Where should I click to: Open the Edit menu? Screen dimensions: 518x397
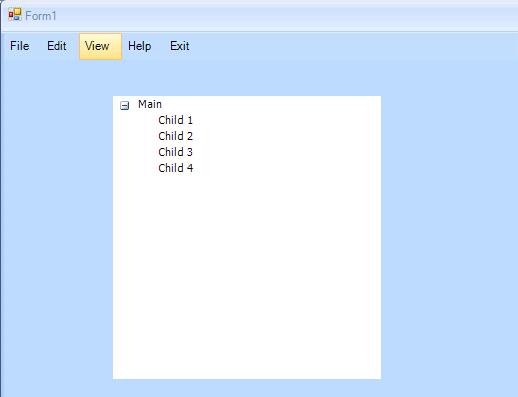(56, 46)
